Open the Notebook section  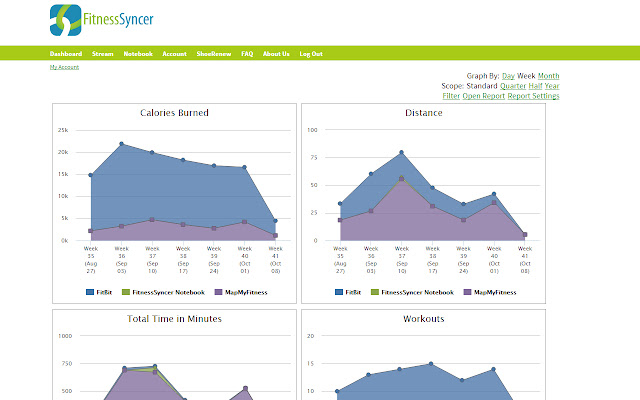tap(138, 54)
